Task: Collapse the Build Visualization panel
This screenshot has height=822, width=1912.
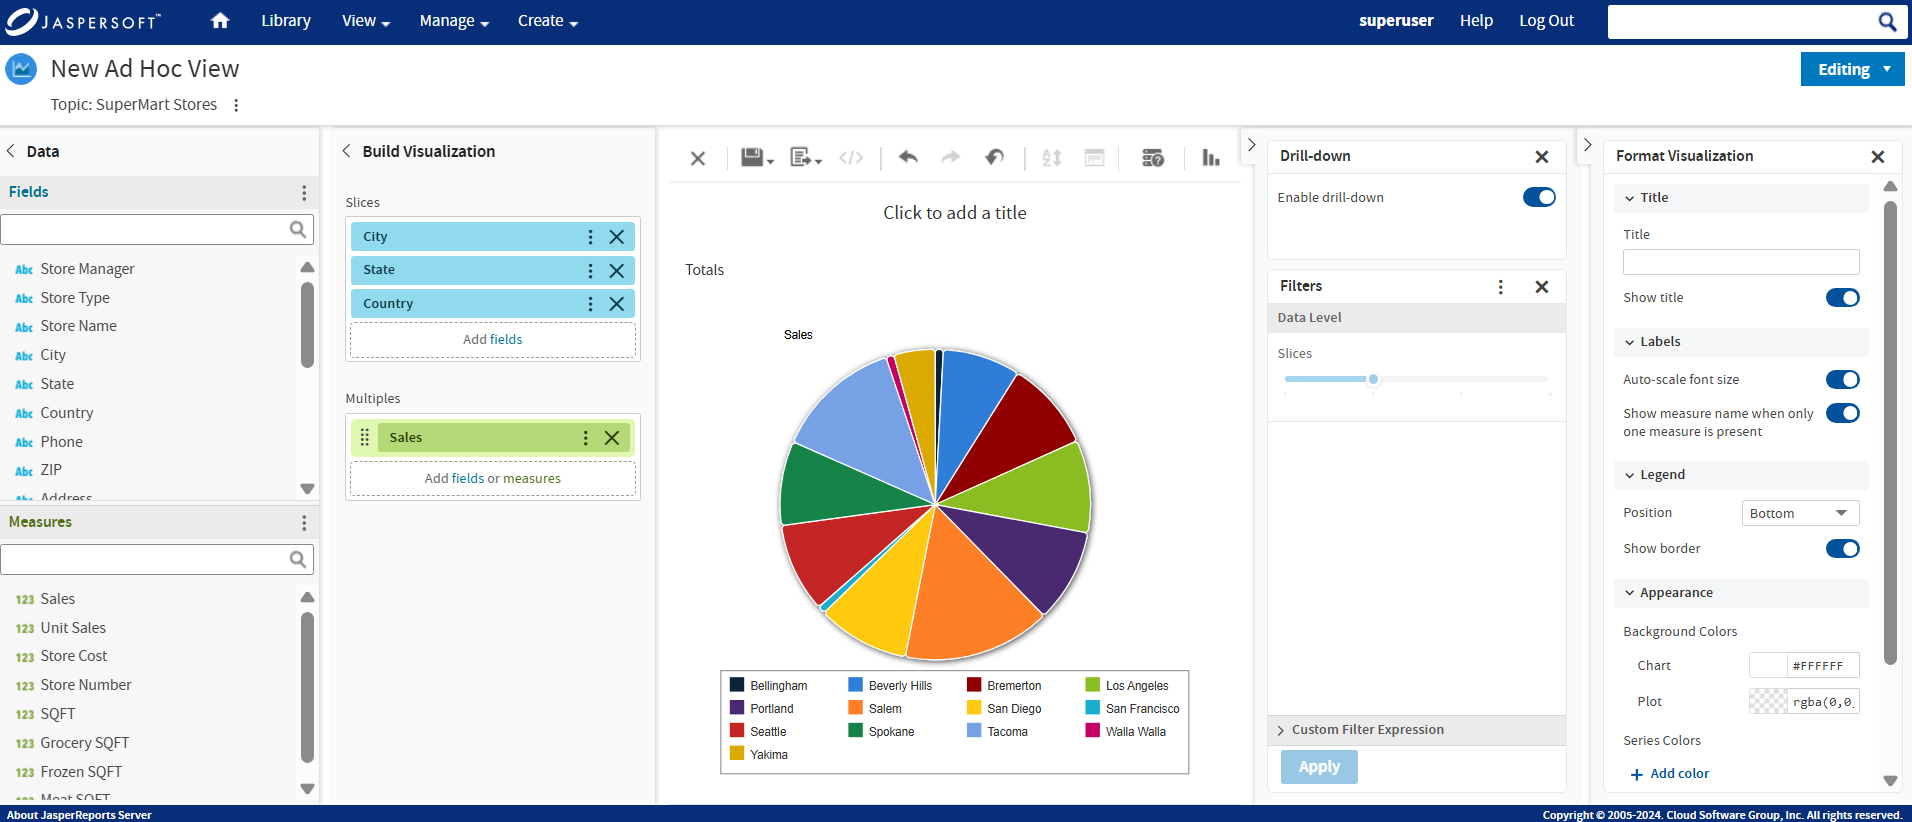Action: coord(346,151)
